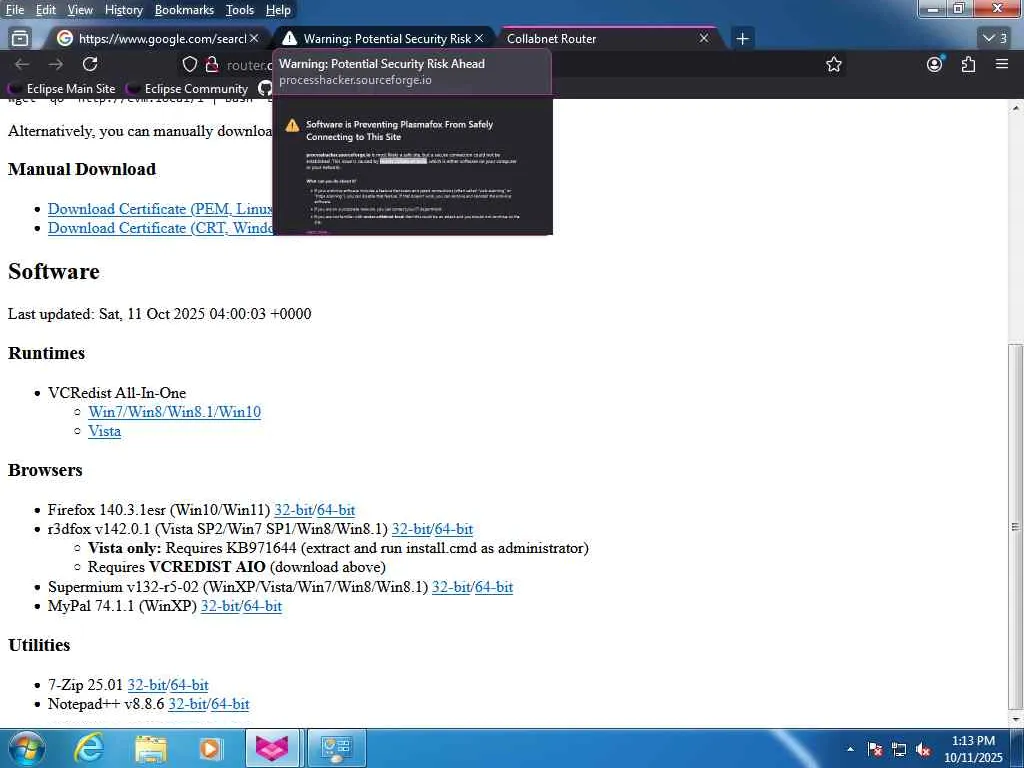The image size is (1024, 768).
Task: Download r3dfox v142.0.1 32-bit
Action: (x=410, y=529)
